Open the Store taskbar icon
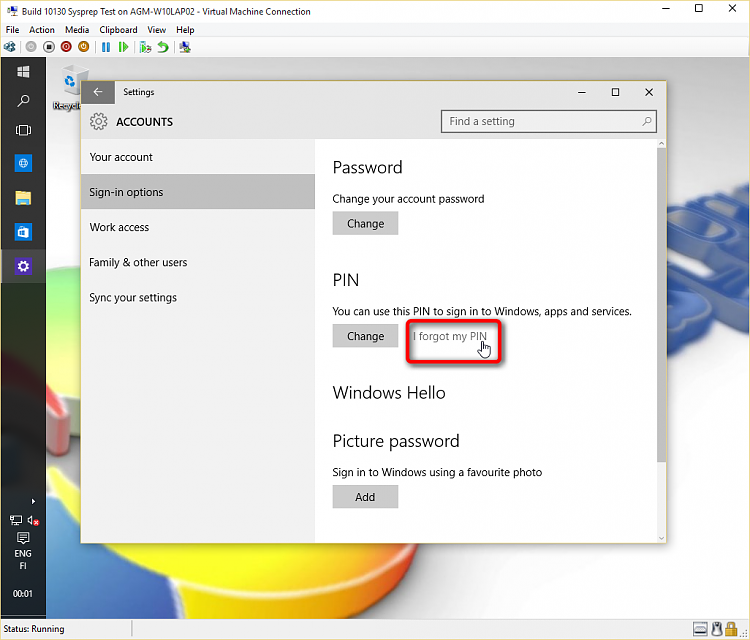Image resolution: width=750 pixels, height=640 pixels. pos(23,232)
